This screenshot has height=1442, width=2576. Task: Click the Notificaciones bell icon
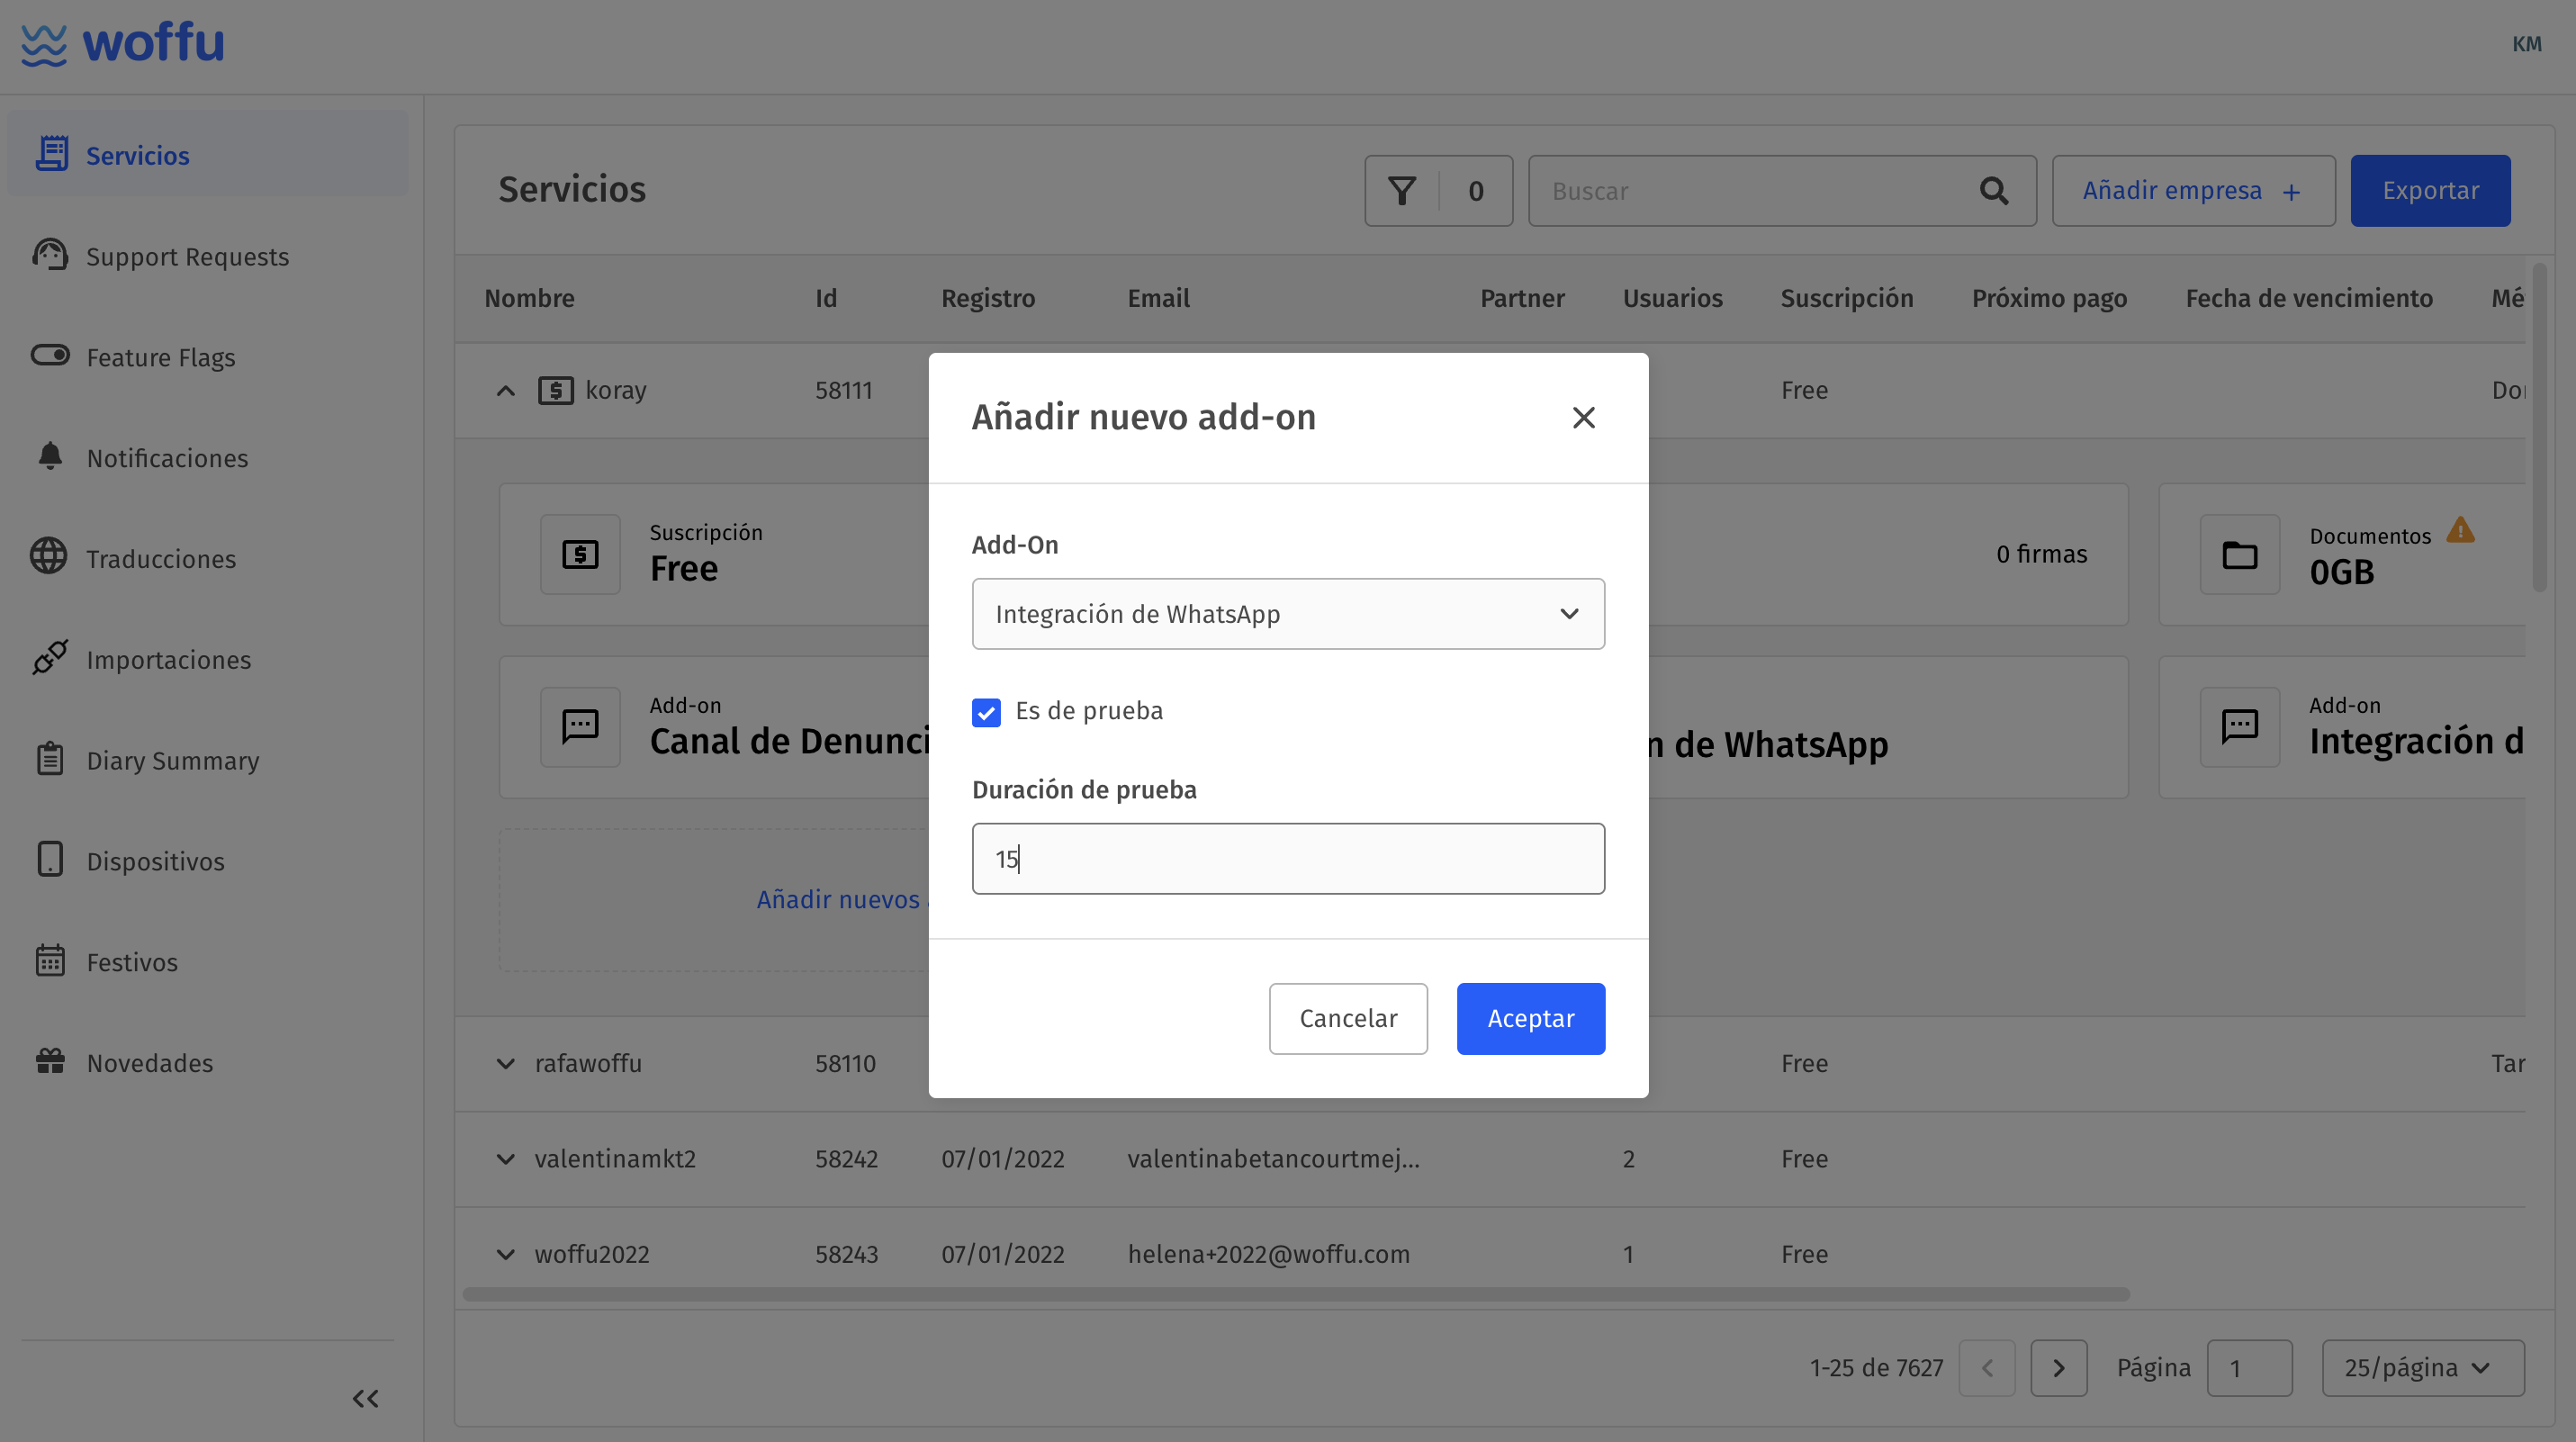(x=50, y=456)
